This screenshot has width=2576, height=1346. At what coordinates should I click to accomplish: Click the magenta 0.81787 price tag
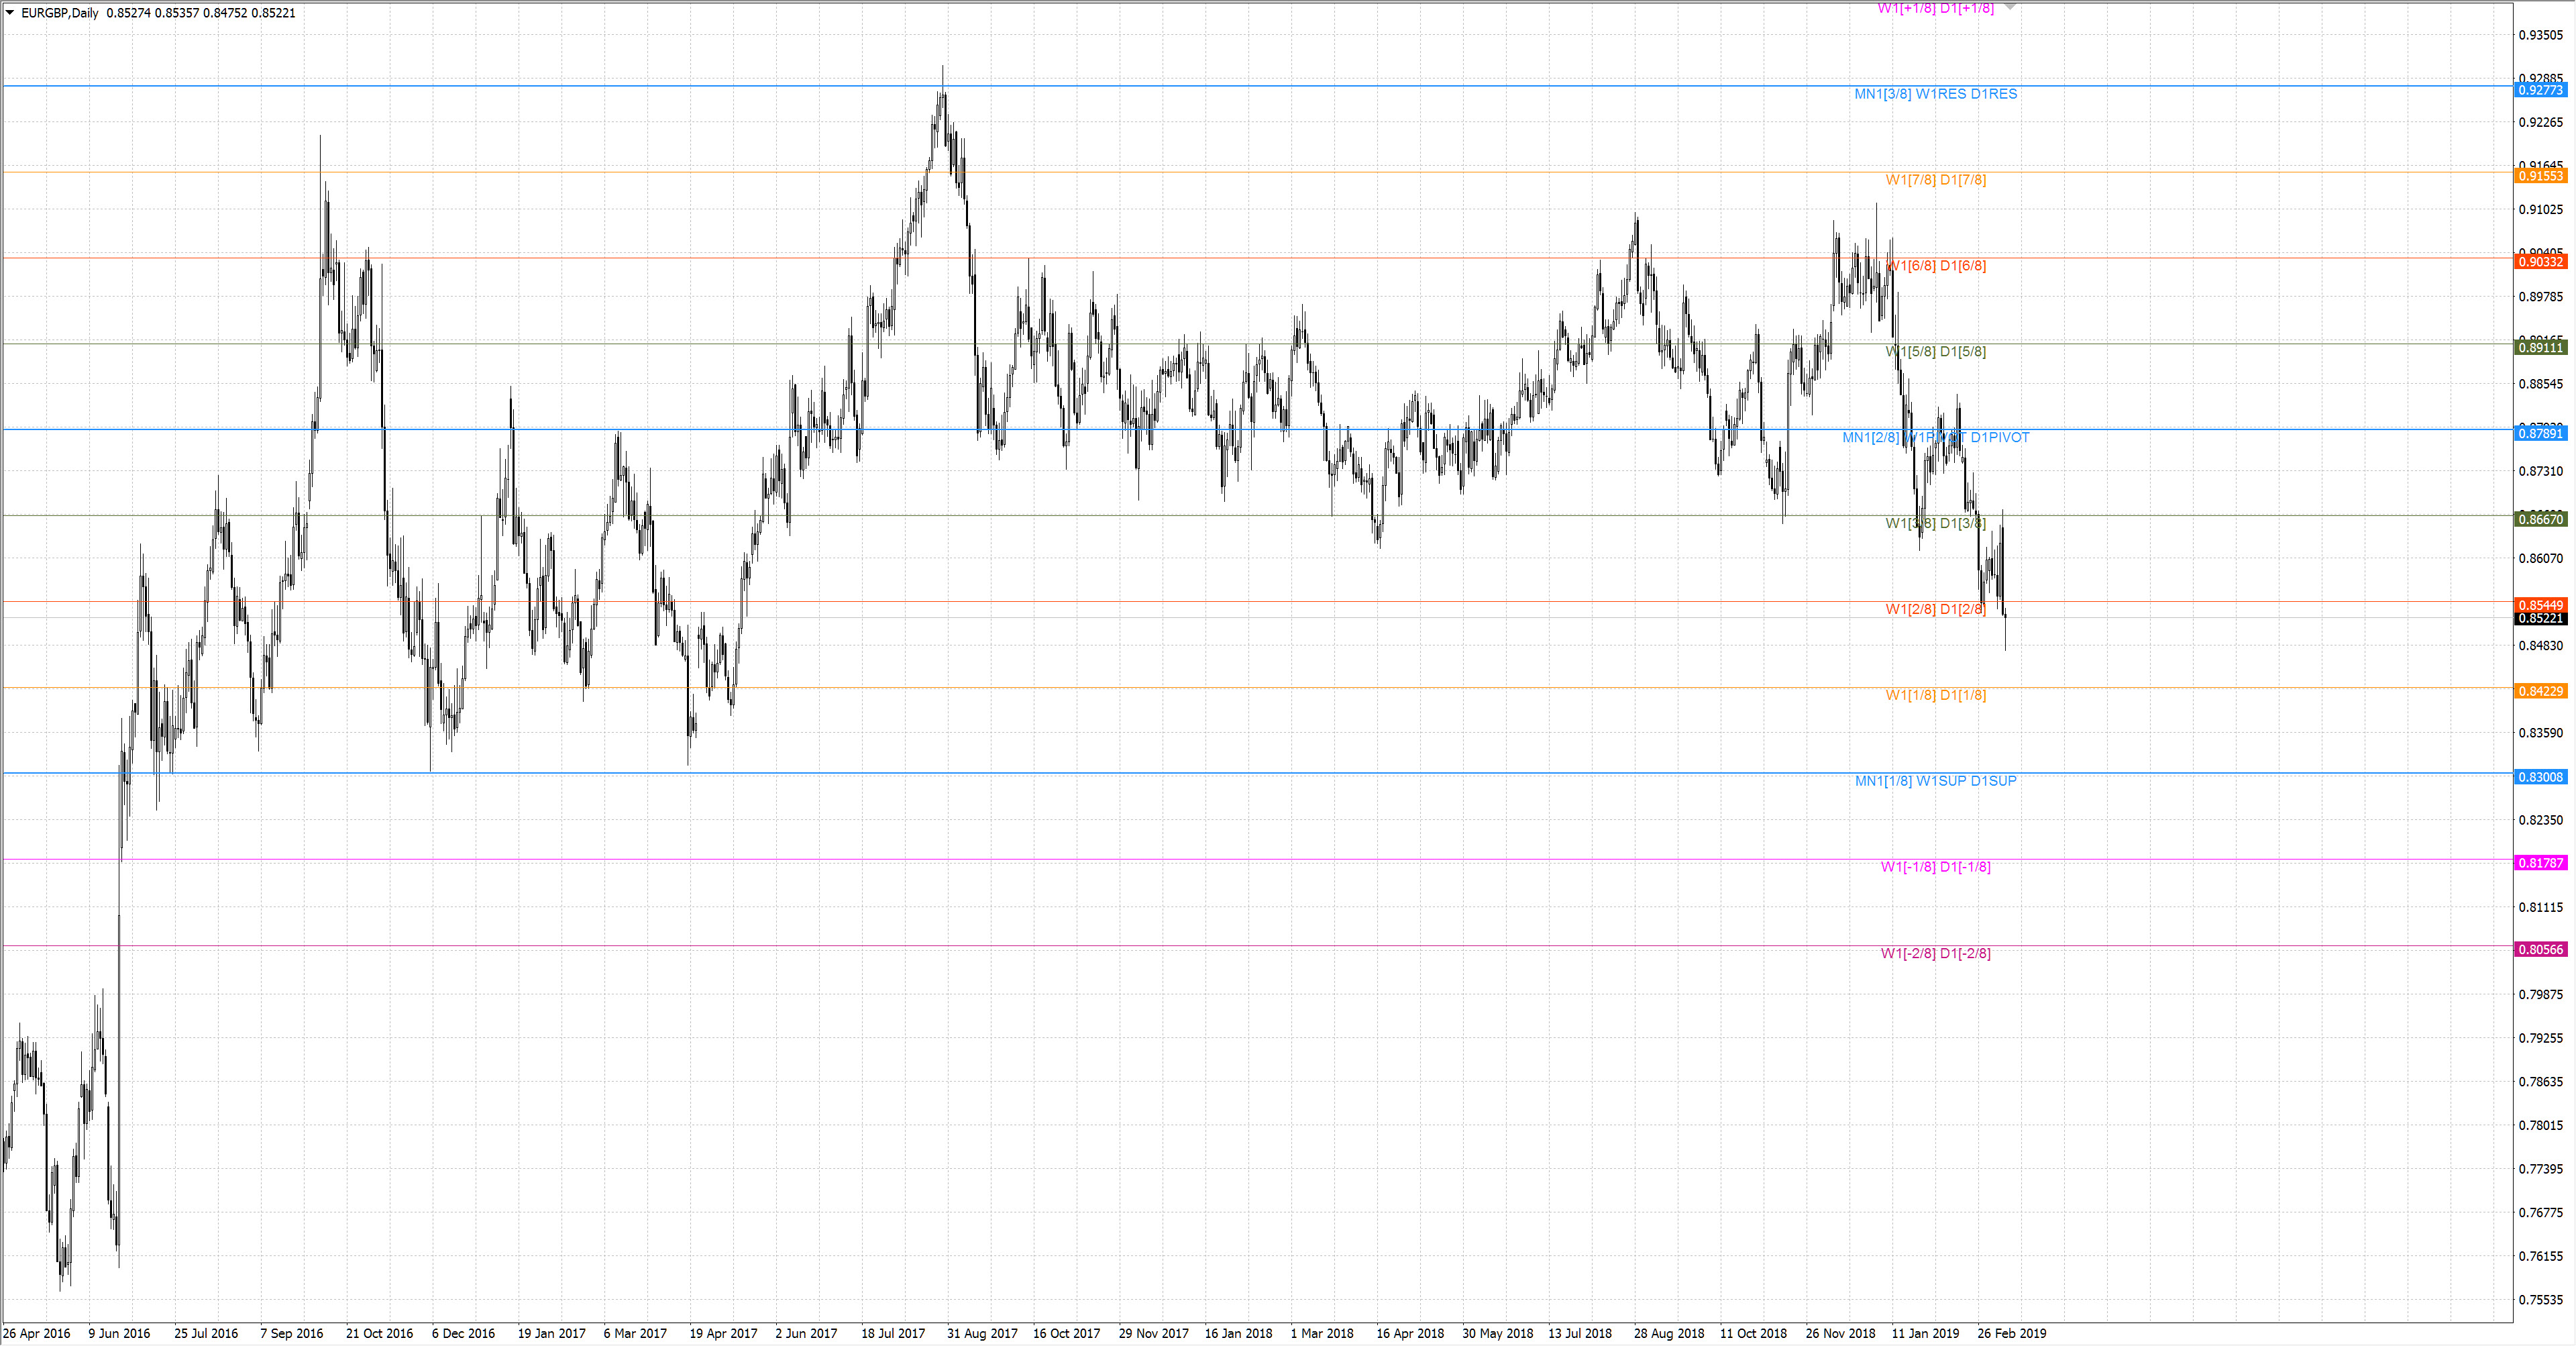tap(2540, 863)
